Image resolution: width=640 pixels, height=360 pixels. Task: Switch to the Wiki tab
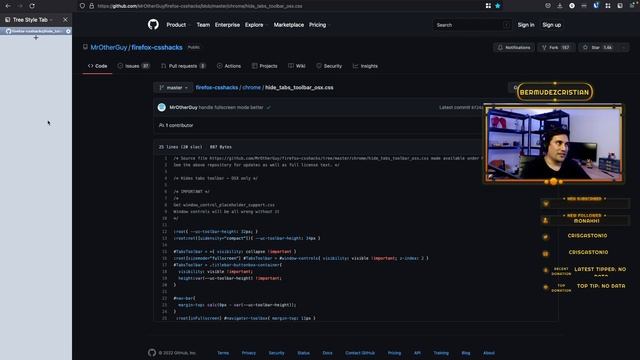[x=297, y=66]
